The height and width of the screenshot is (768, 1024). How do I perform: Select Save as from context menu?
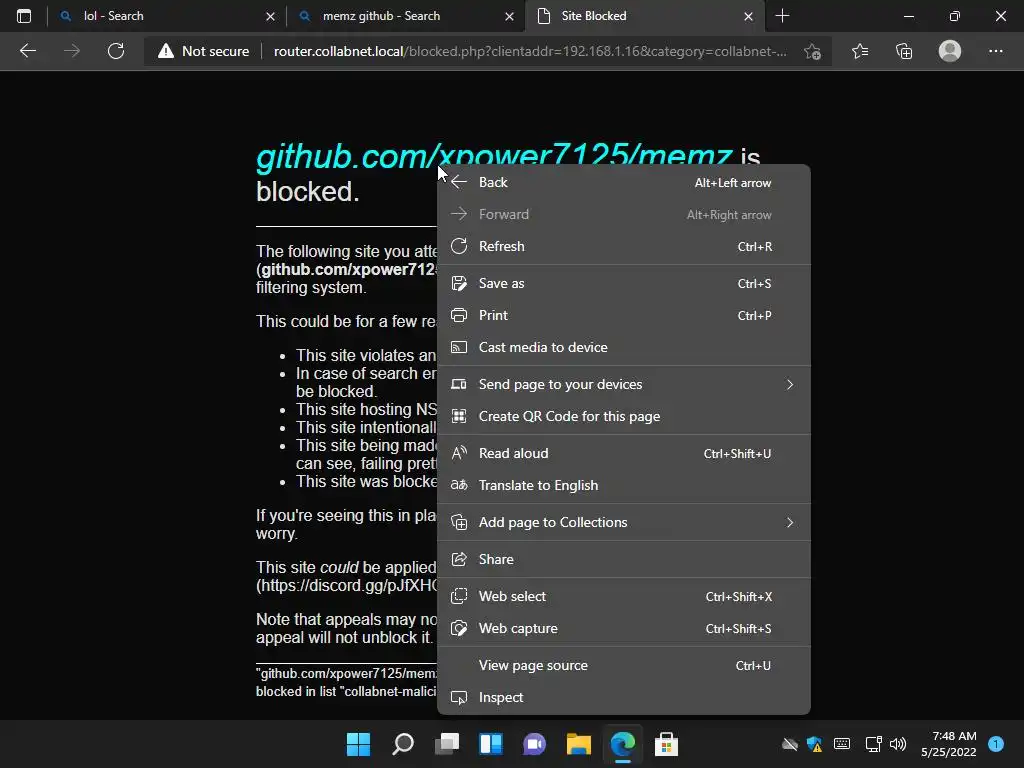(624, 283)
